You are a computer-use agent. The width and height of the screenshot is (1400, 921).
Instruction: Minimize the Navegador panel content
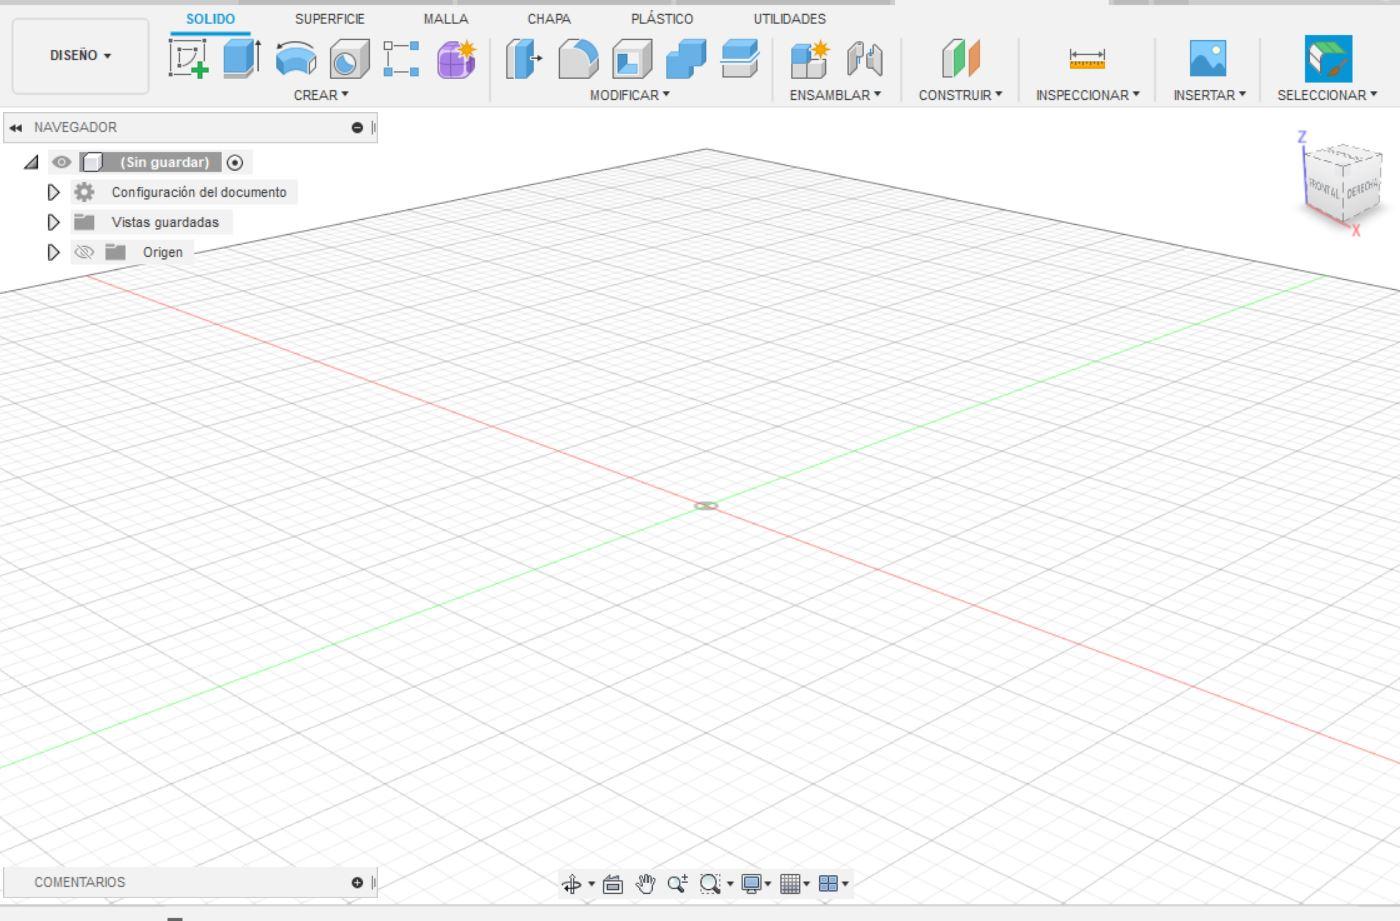(x=357, y=127)
